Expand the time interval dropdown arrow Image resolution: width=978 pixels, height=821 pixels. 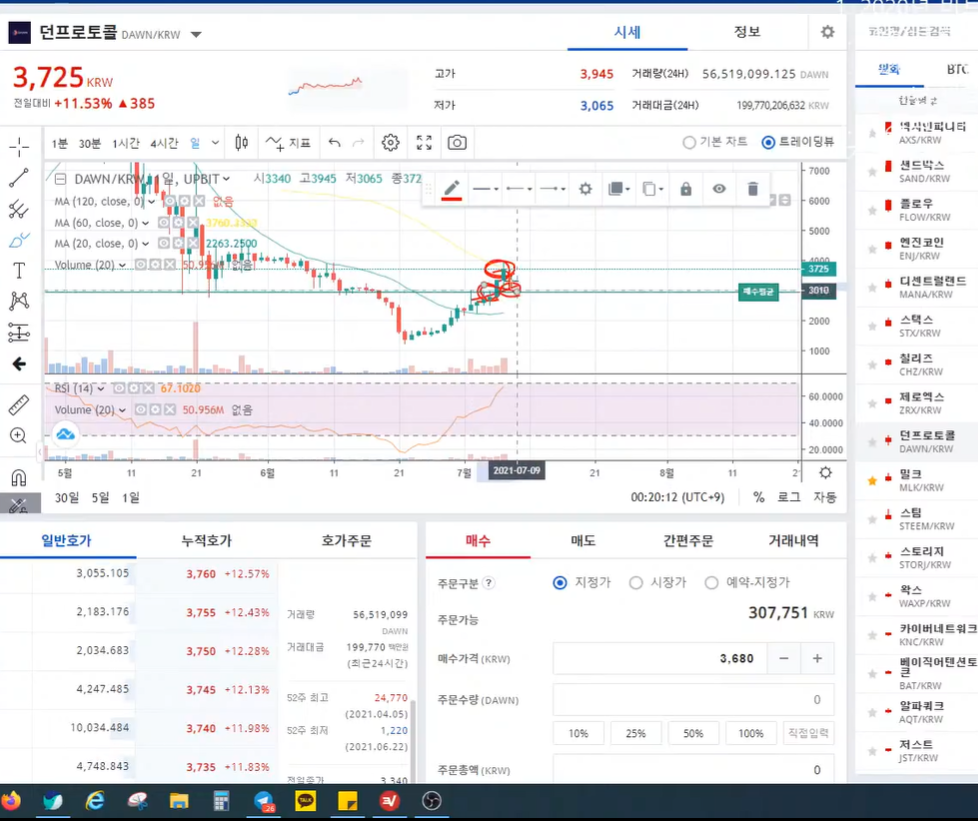tap(215, 143)
